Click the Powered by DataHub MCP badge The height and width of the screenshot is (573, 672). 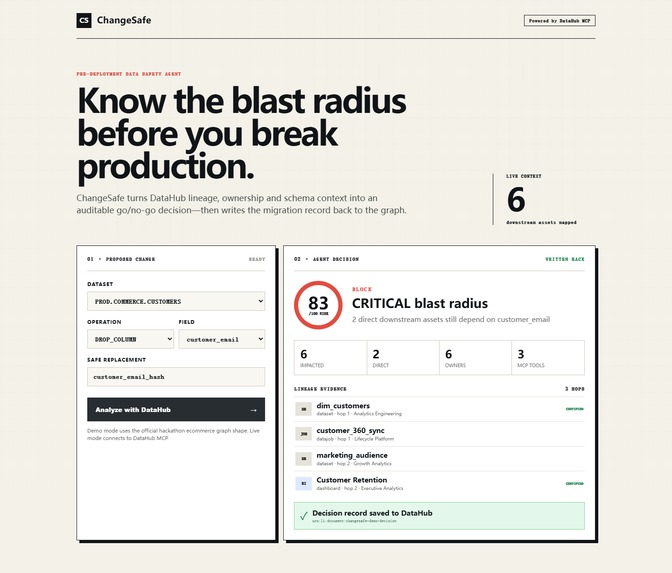coord(559,21)
